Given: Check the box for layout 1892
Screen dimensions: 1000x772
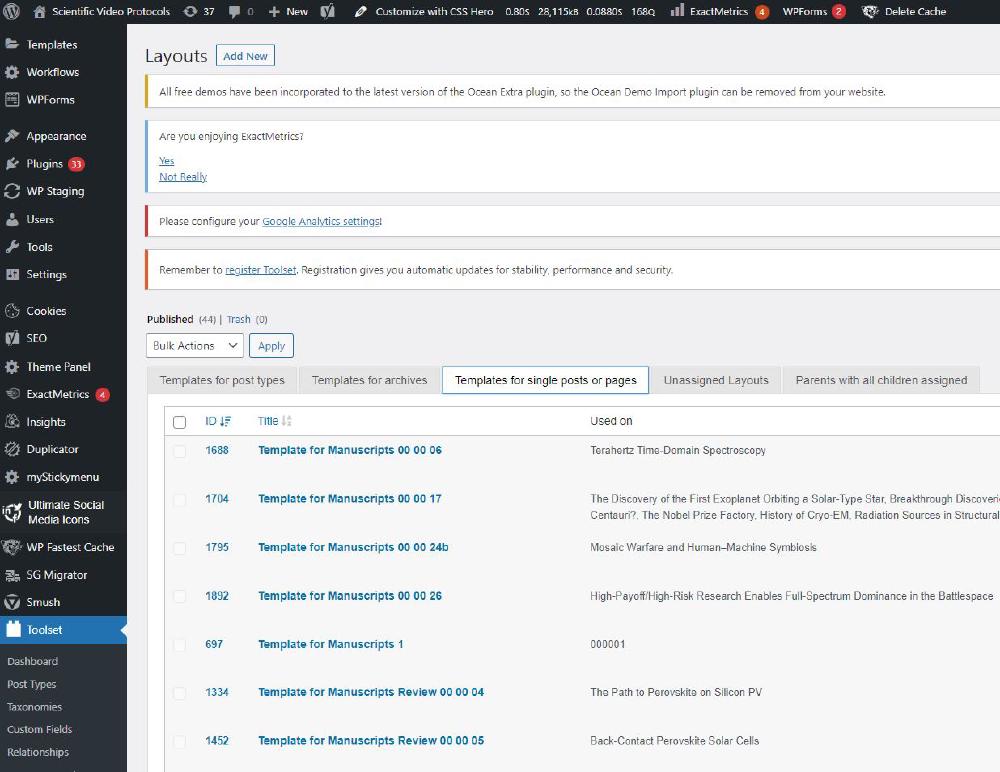Looking at the screenshot, I should coord(180,597).
